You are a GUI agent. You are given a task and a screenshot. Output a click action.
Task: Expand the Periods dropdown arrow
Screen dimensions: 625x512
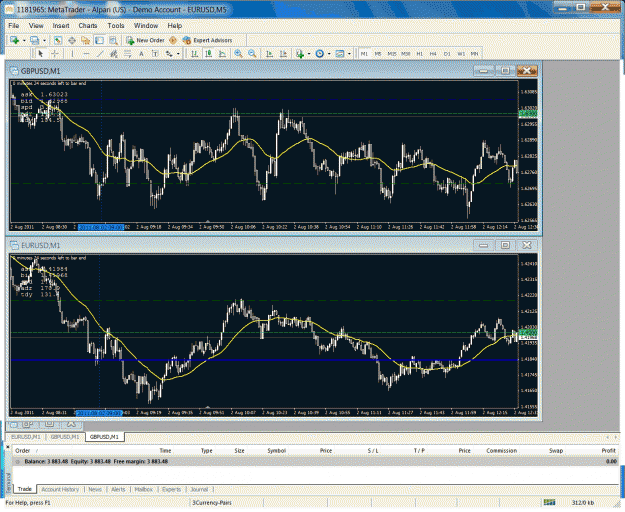pyautogui.click(x=329, y=54)
